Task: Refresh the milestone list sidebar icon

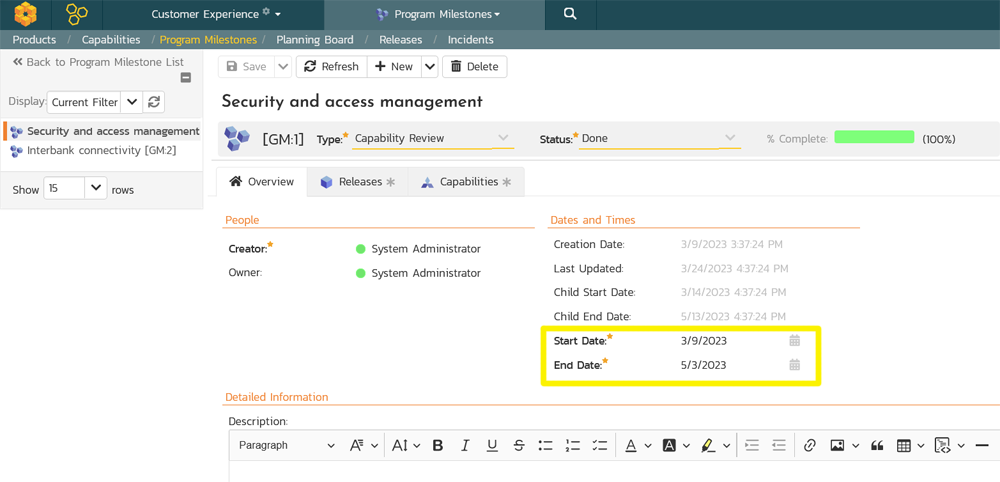Action: 154,102
